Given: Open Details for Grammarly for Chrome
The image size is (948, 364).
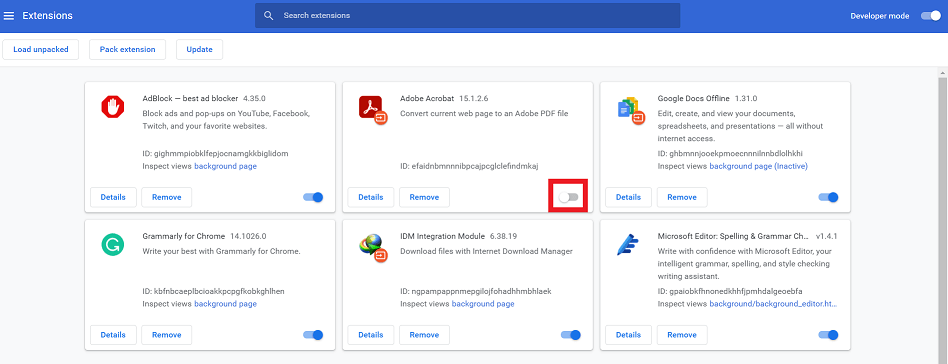Looking at the screenshot, I should (x=113, y=334).
